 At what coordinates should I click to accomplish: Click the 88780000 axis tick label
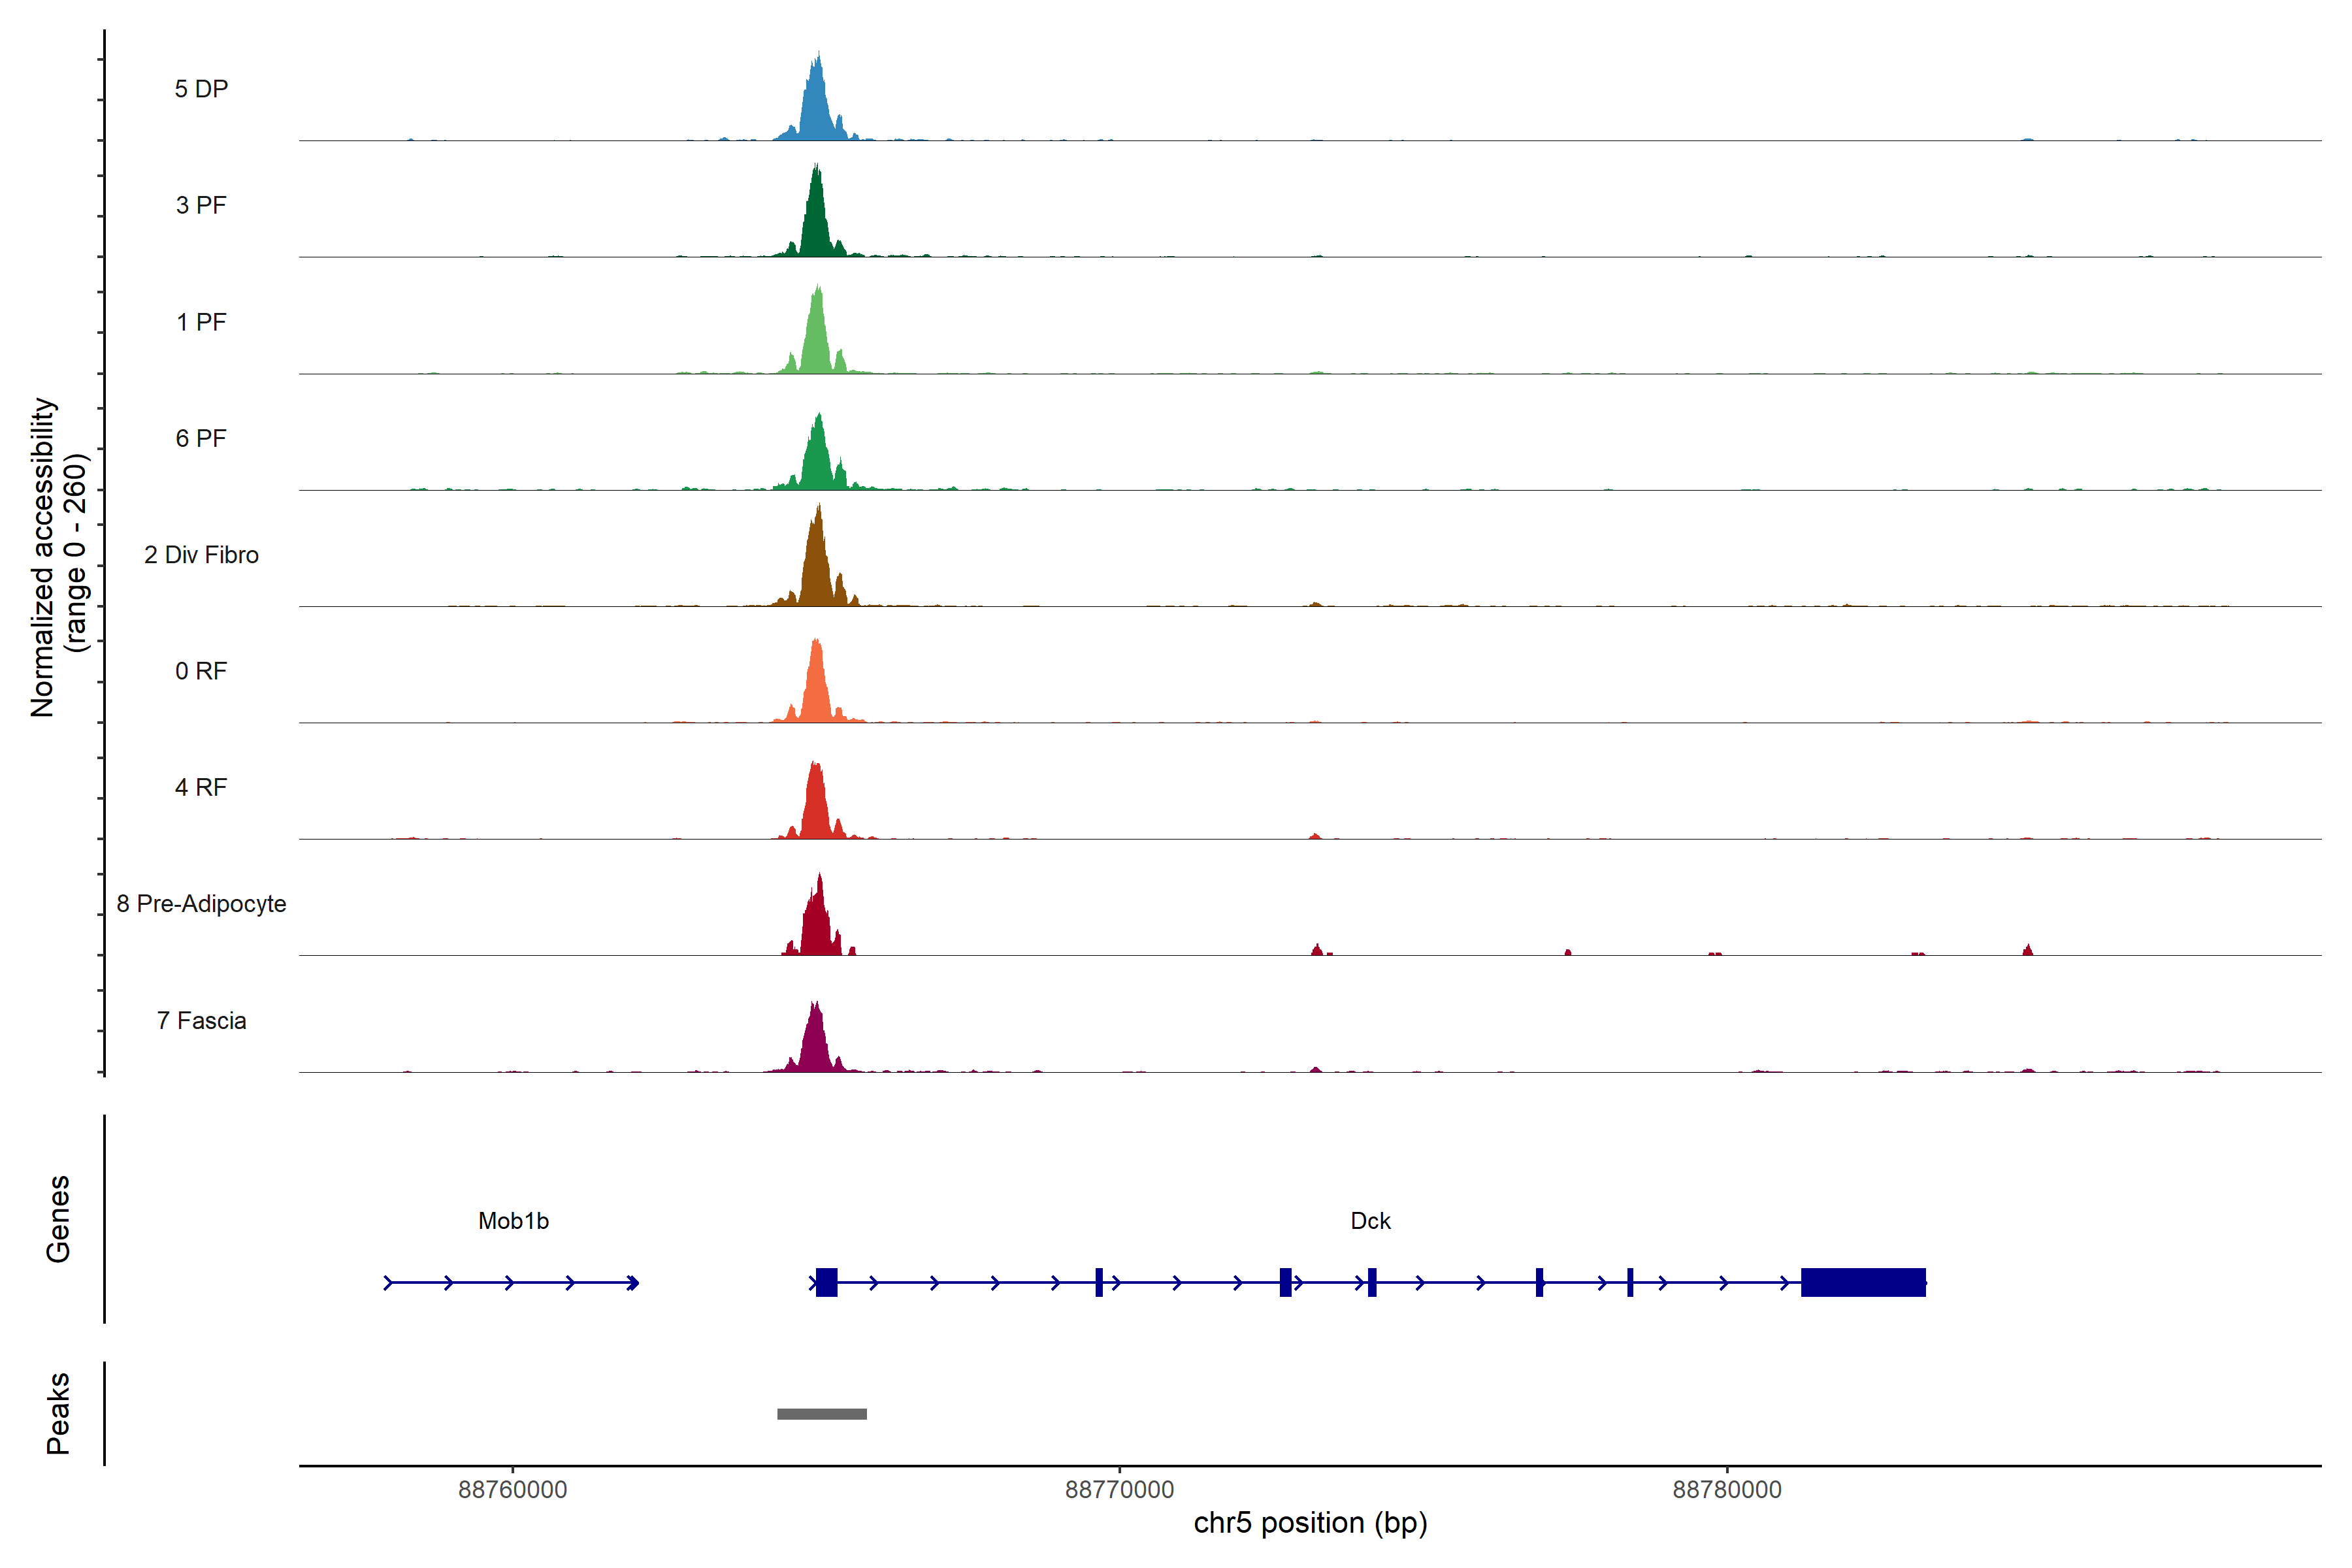(x=1727, y=1490)
